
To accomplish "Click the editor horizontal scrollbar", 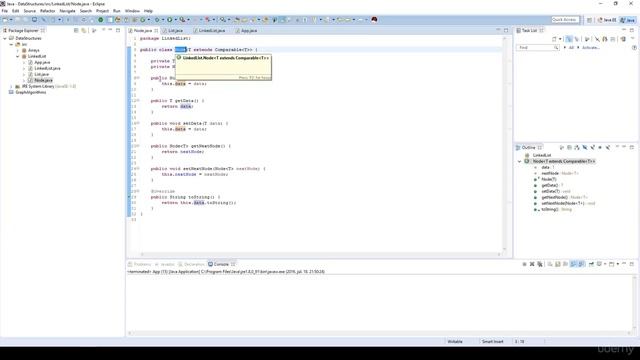I will [x=320, y=254].
